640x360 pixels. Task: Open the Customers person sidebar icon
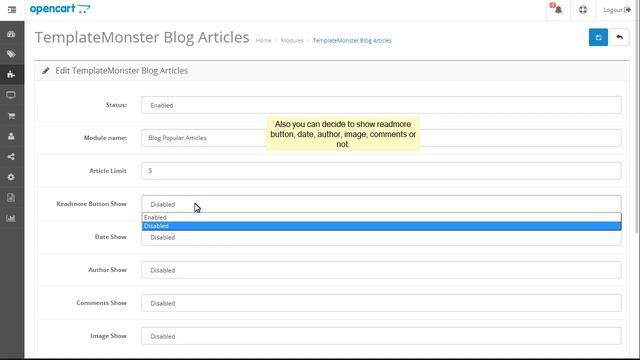point(11,136)
